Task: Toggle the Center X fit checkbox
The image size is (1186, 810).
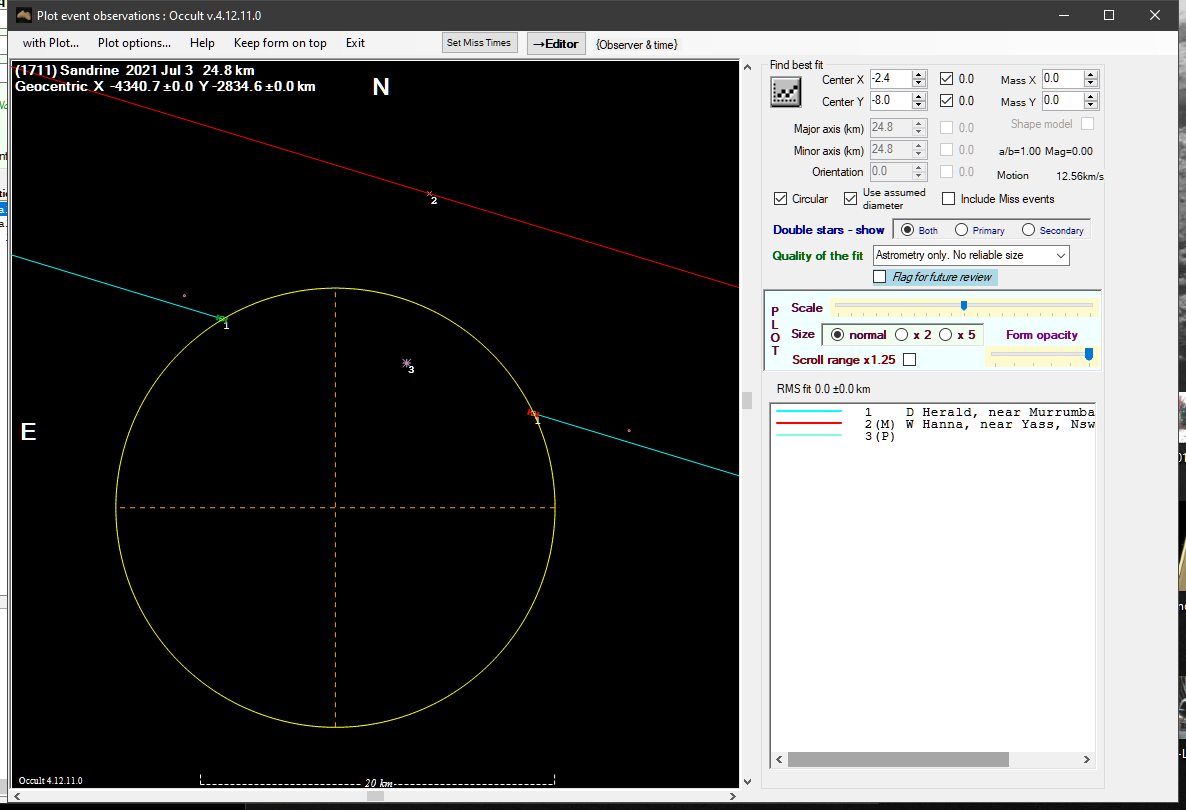Action: 946,79
